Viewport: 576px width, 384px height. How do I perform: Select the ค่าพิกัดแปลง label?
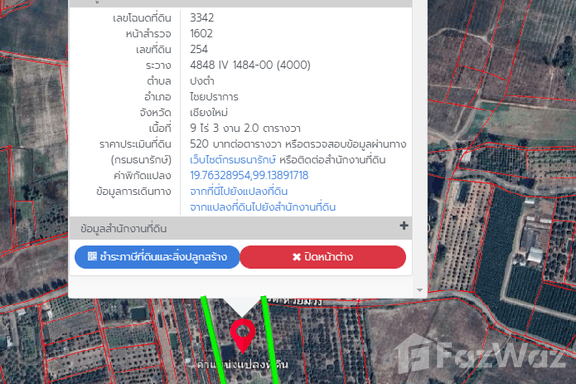pos(143,176)
